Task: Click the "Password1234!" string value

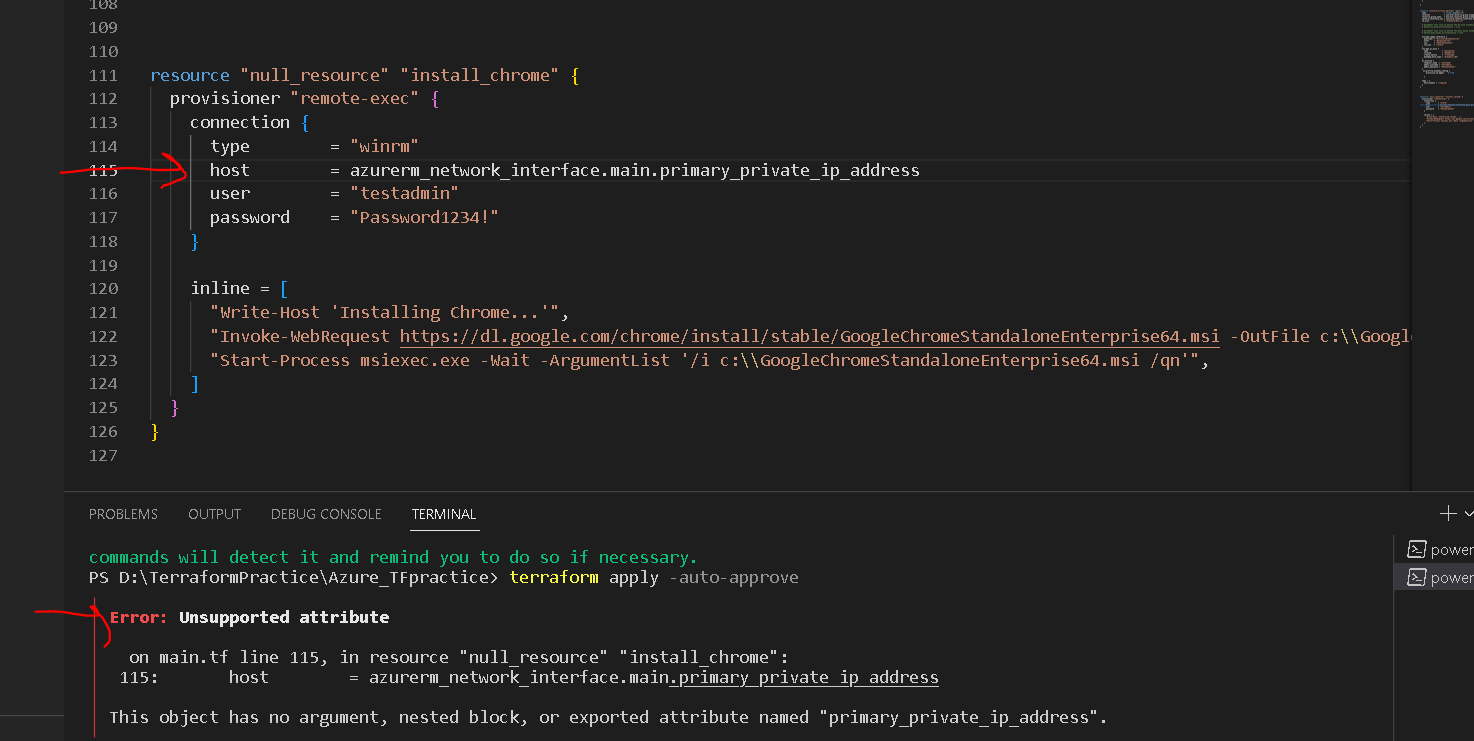Action: tap(424, 217)
